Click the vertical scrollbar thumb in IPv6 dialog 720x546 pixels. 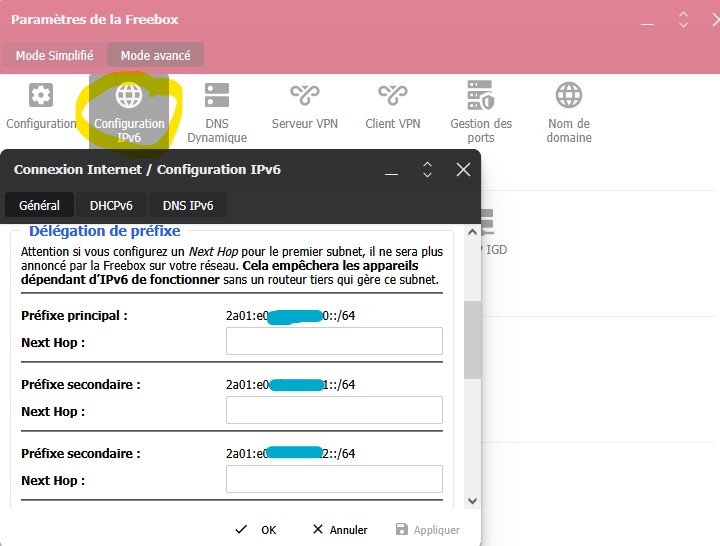pos(472,340)
